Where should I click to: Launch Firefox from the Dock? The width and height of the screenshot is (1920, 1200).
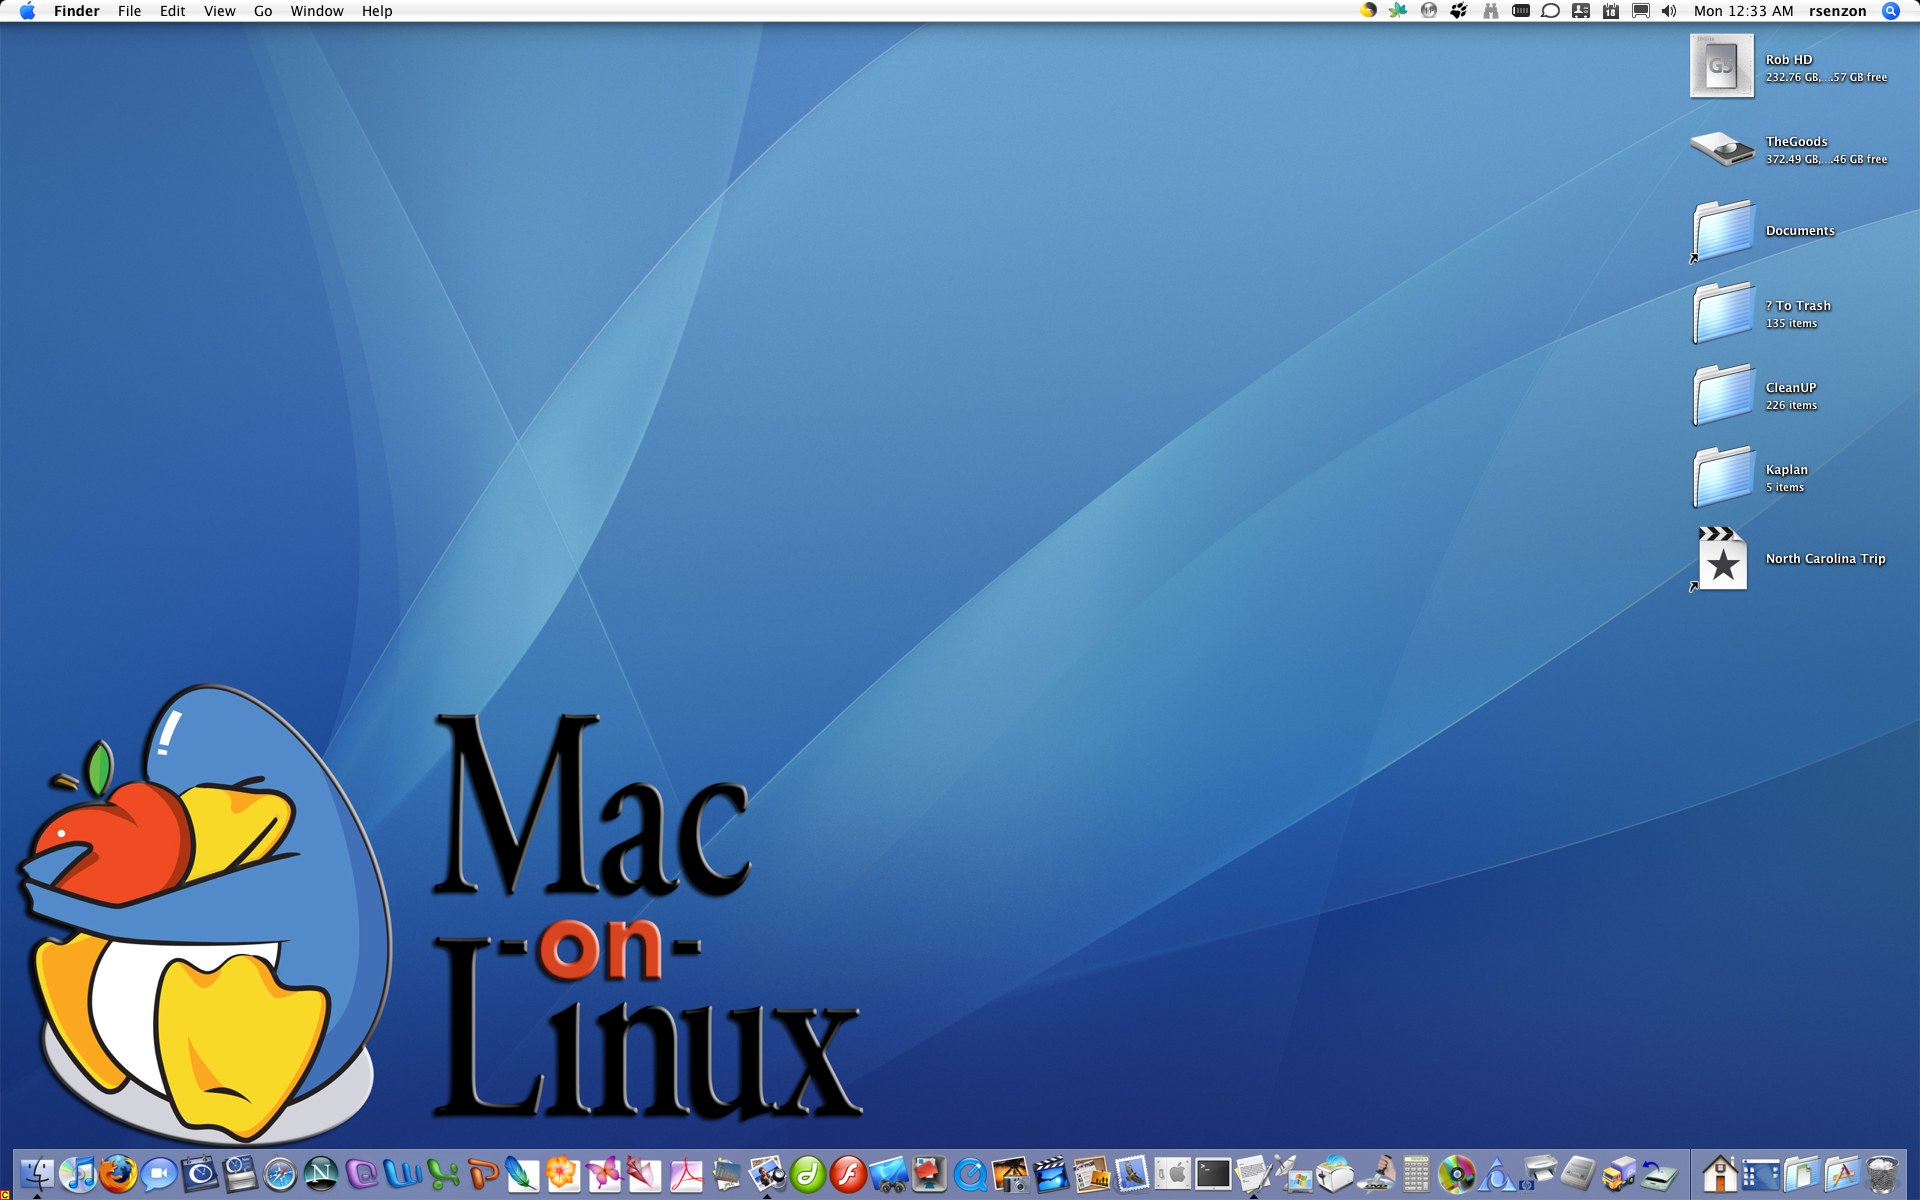pyautogui.click(x=118, y=1174)
